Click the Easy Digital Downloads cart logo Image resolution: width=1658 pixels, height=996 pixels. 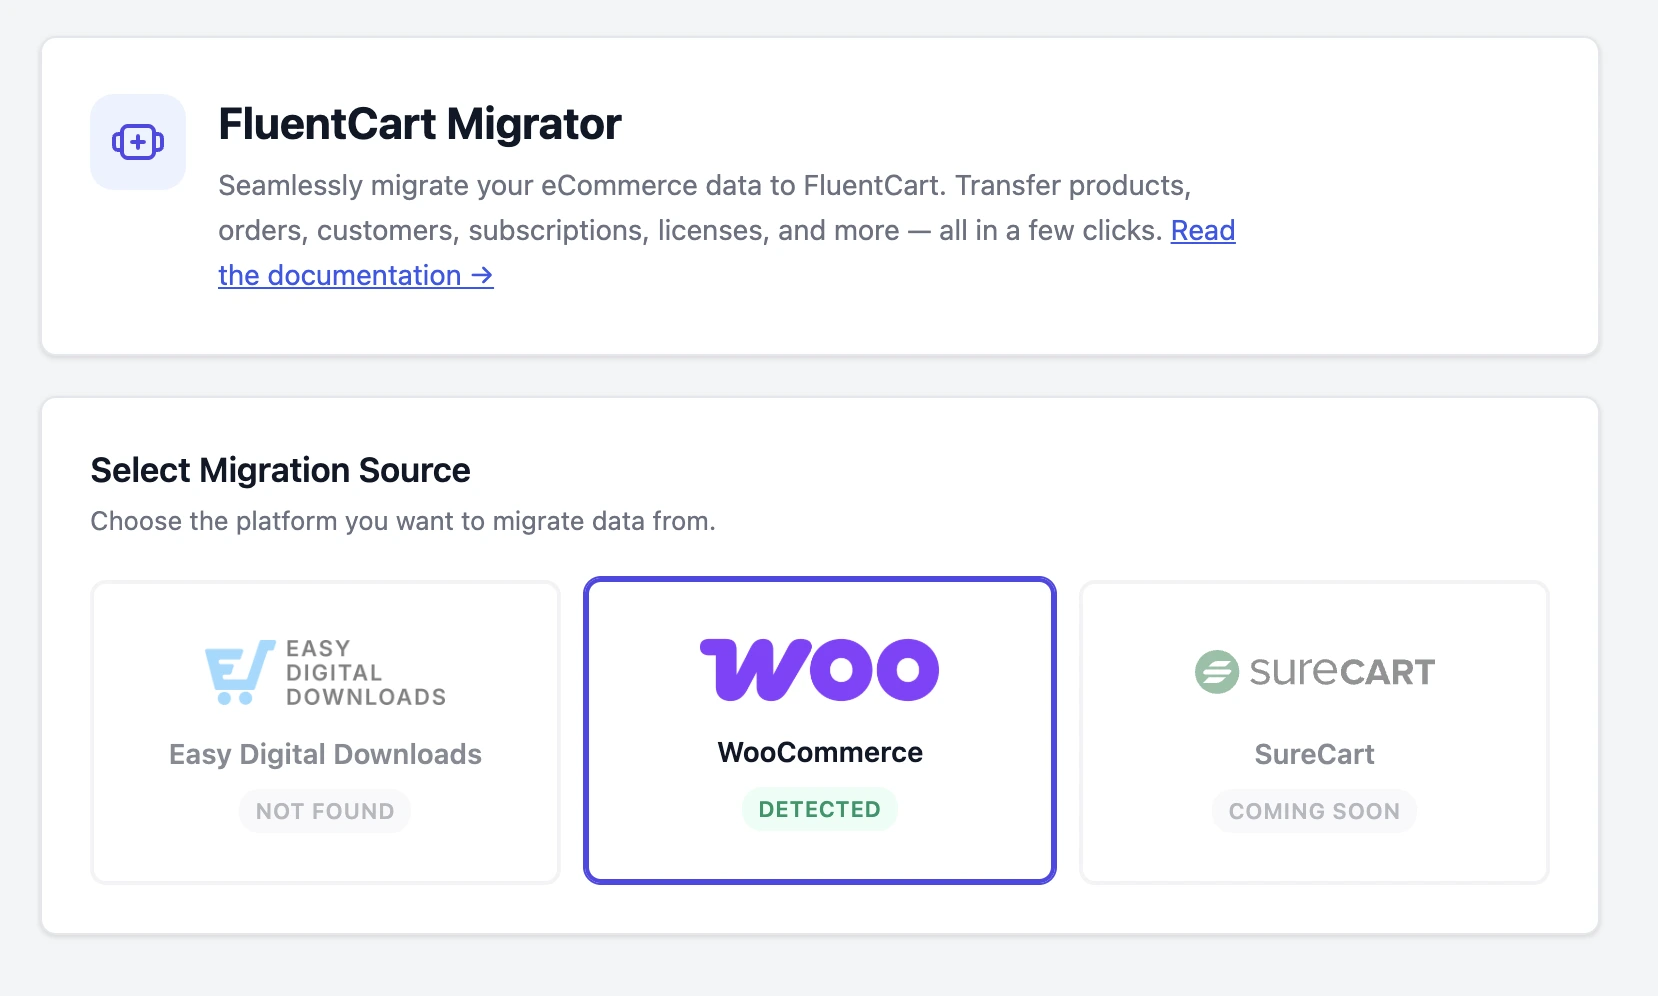(325, 672)
